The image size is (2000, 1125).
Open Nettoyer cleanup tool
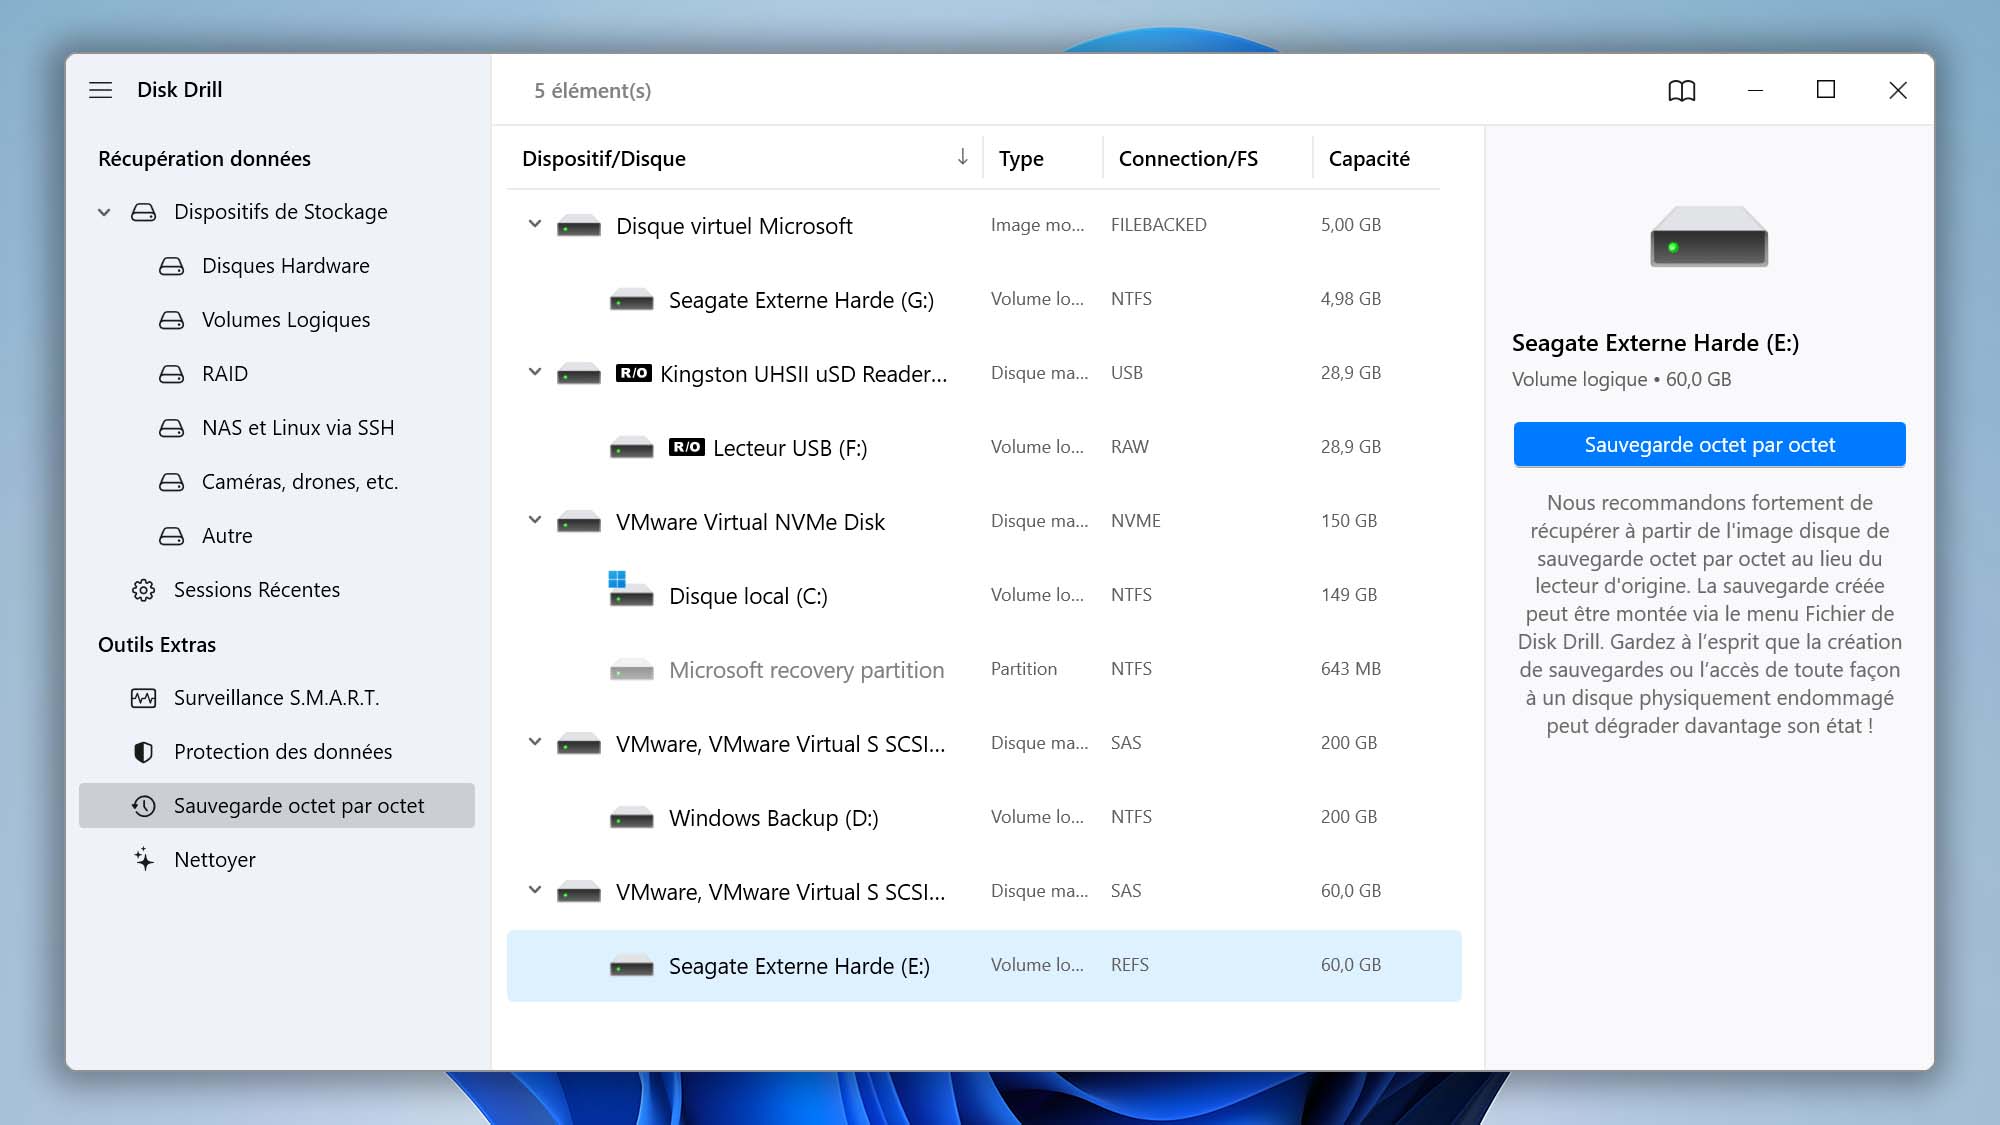(x=215, y=860)
